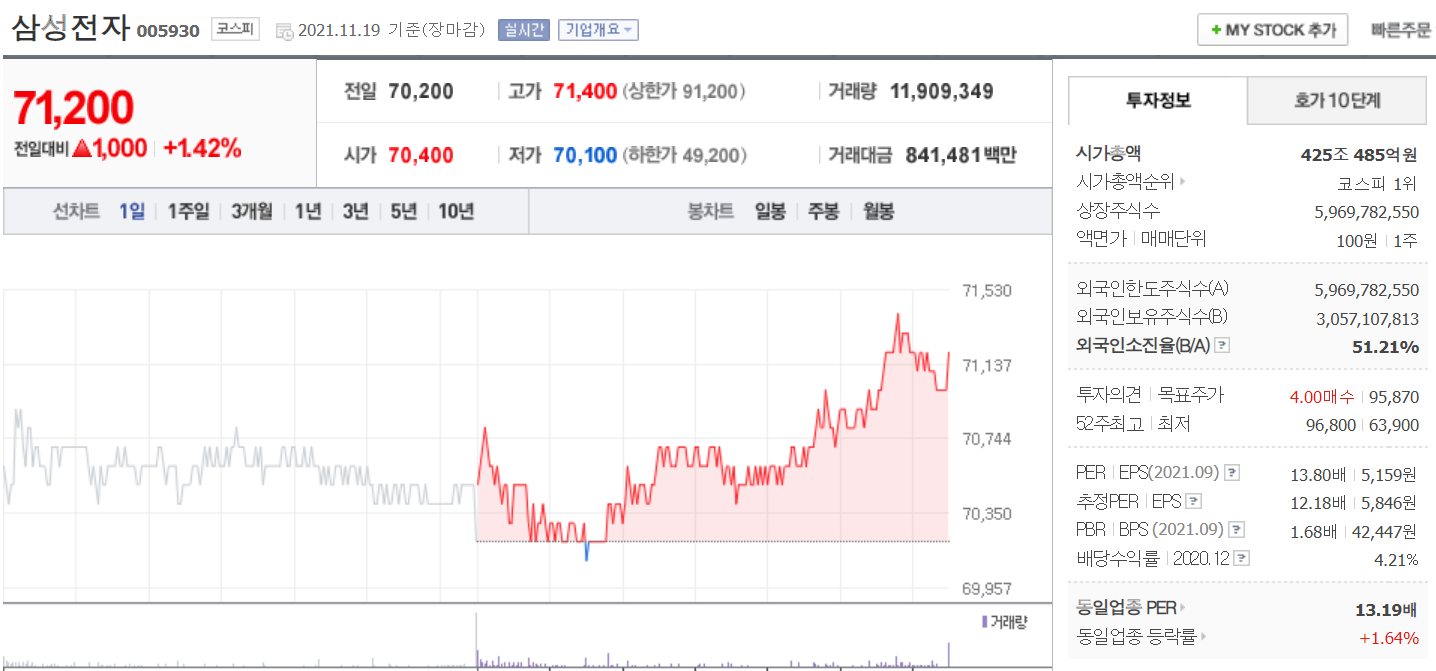This screenshot has height=671, width=1436.
Task: Open help icon next to 외국인소진율(B/A)
Action: coord(1222,345)
